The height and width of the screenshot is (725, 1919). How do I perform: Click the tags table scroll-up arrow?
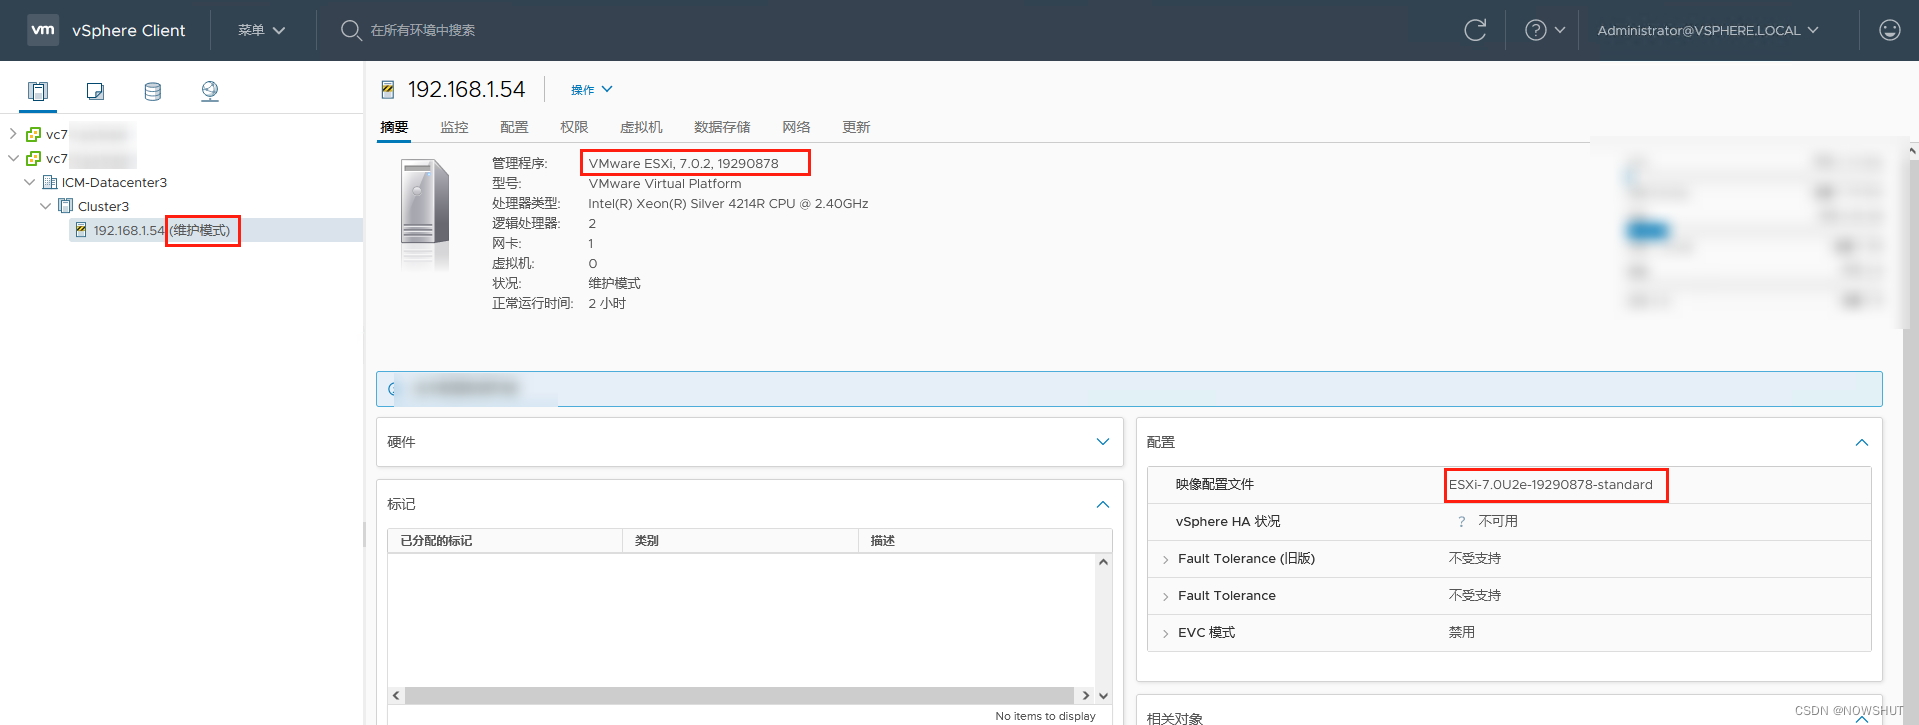click(1103, 562)
